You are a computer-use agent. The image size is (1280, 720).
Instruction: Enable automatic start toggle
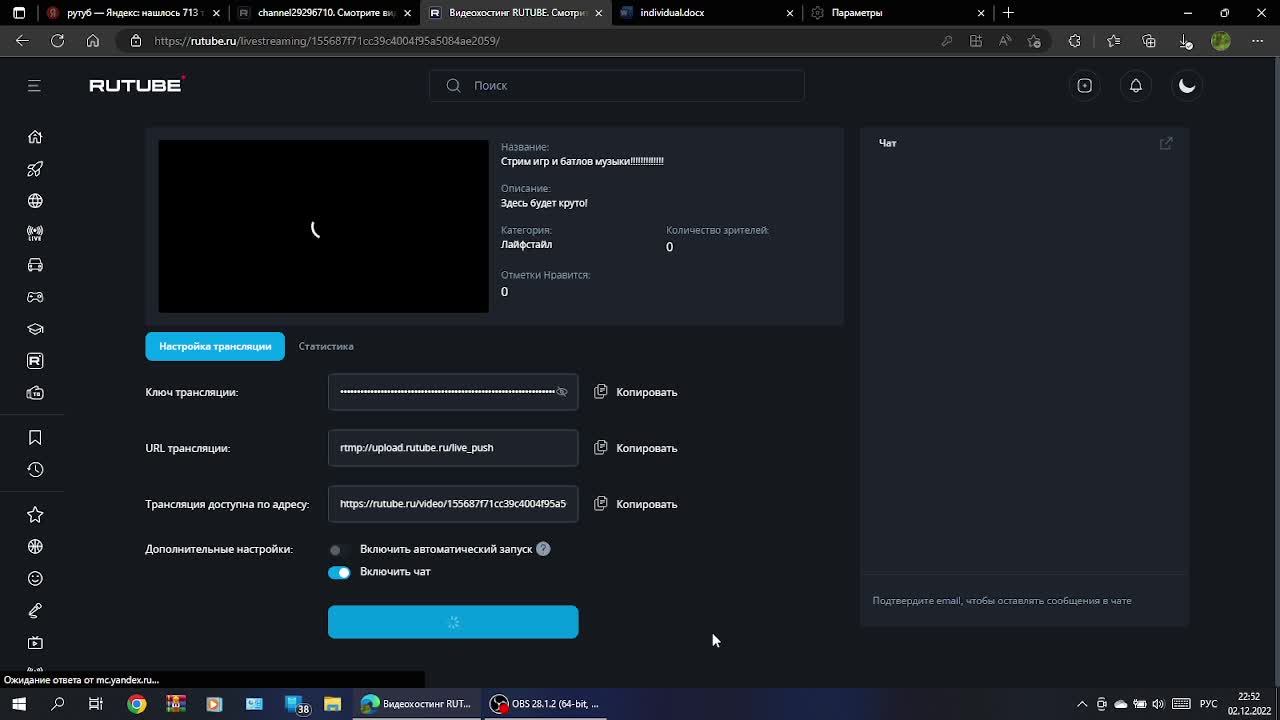point(339,550)
